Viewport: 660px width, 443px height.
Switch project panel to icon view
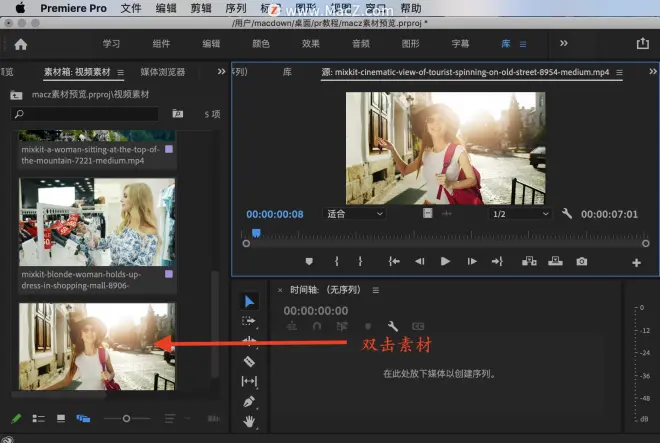tap(61, 418)
